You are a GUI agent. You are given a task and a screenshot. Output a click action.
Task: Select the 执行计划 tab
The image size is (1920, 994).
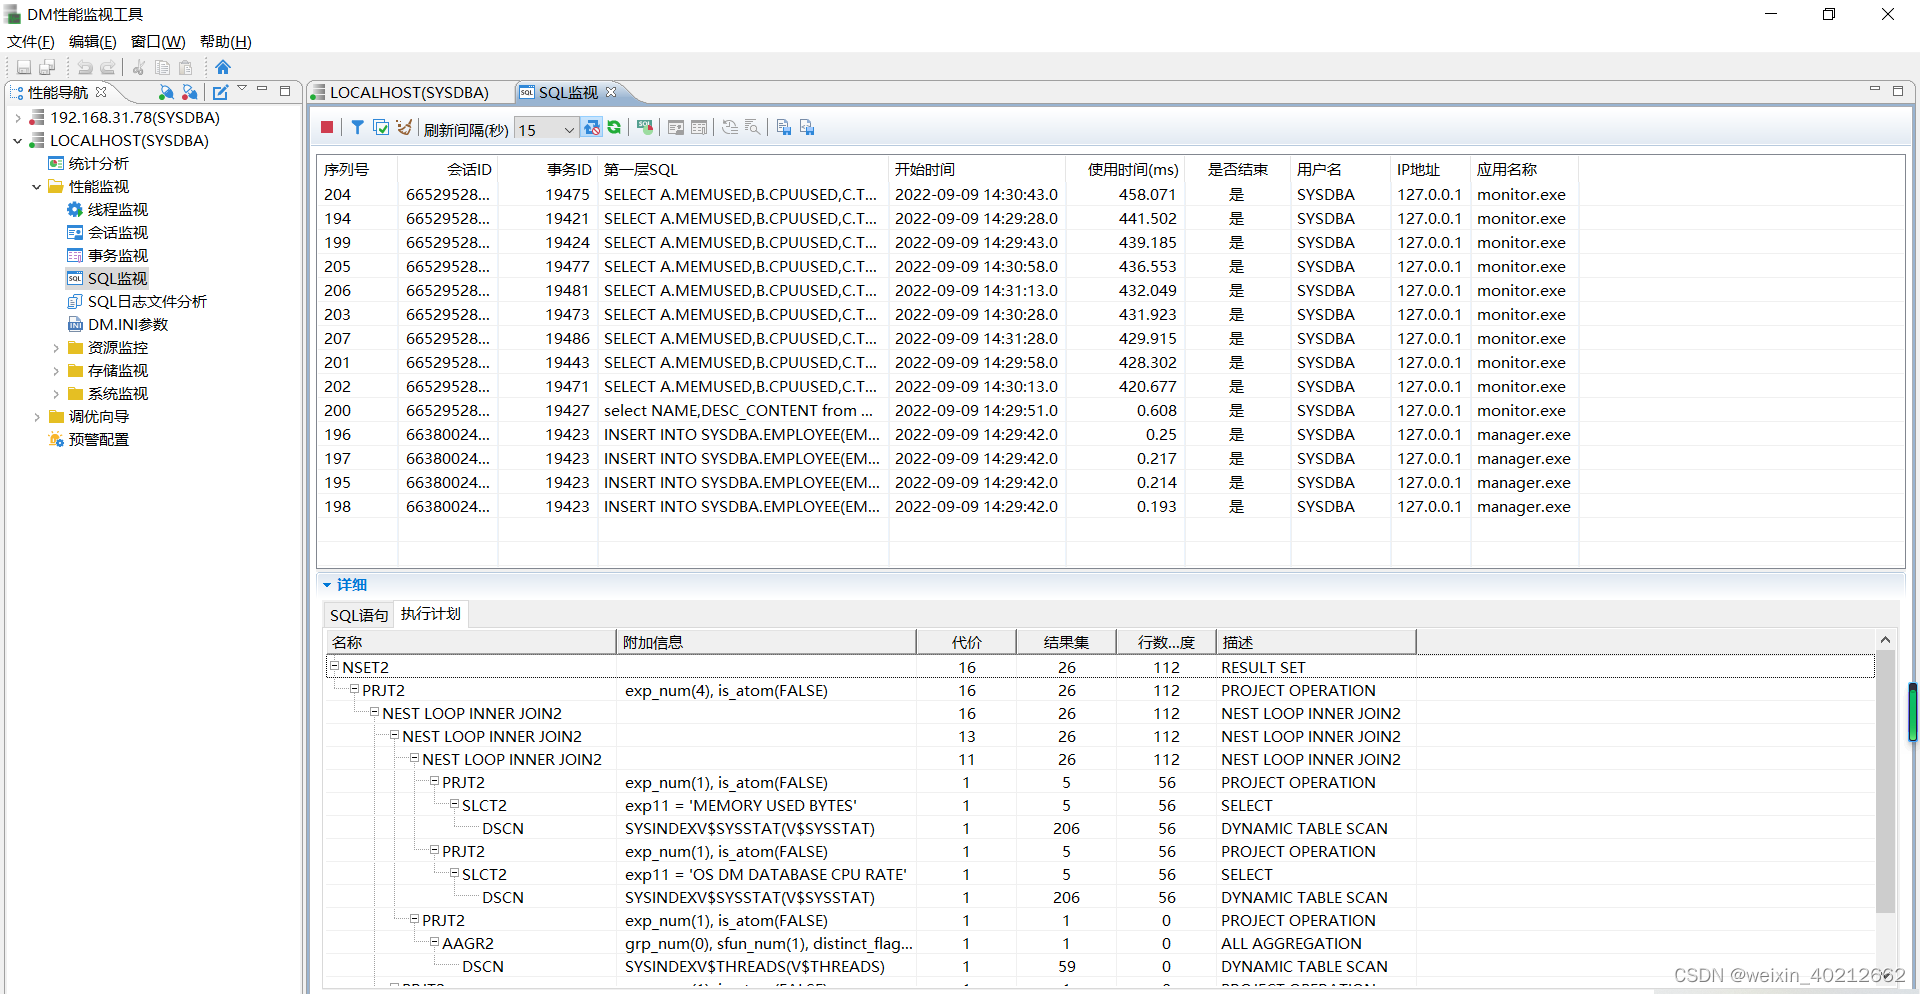(431, 614)
